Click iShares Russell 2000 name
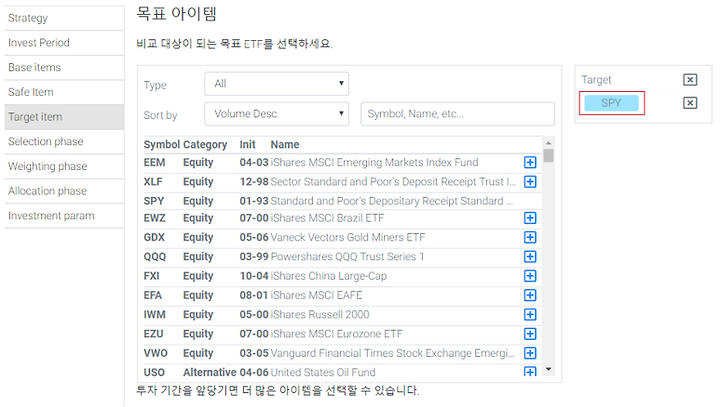Image resolution: width=720 pixels, height=407 pixels. 320,314
